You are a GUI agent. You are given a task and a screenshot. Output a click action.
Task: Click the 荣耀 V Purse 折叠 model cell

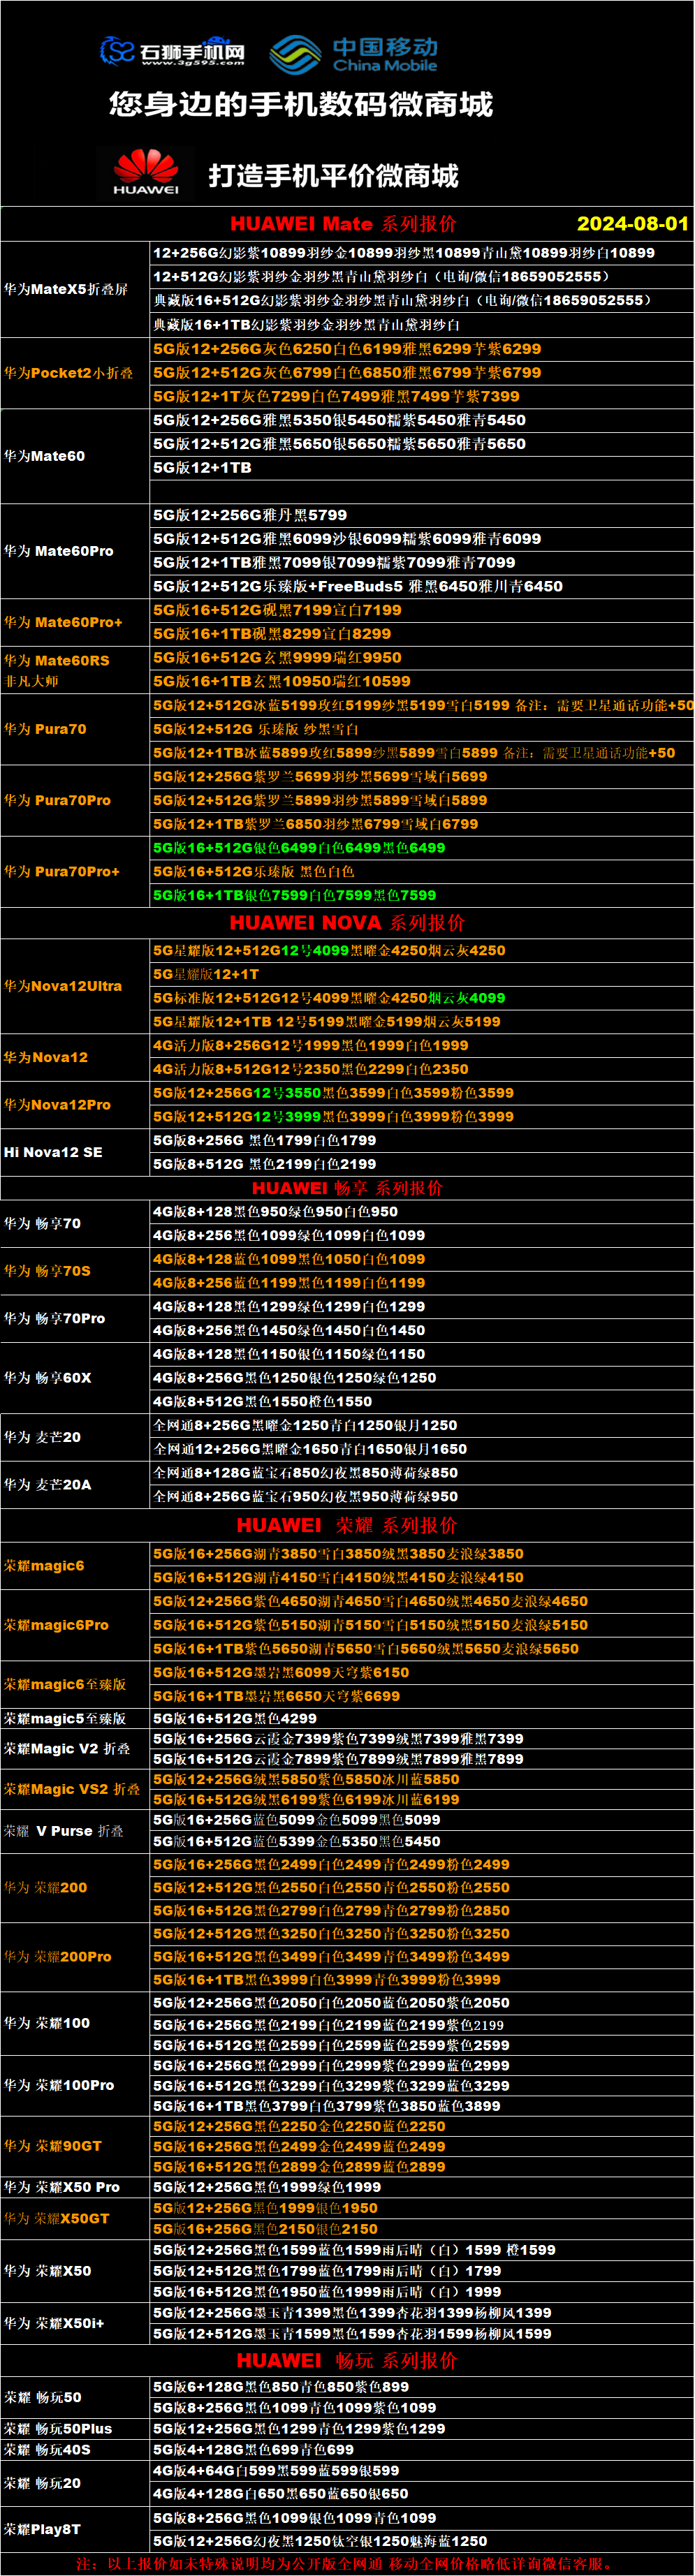(75, 1831)
